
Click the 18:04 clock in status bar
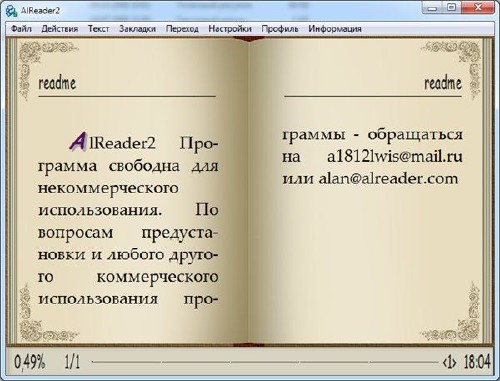[x=477, y=362]
